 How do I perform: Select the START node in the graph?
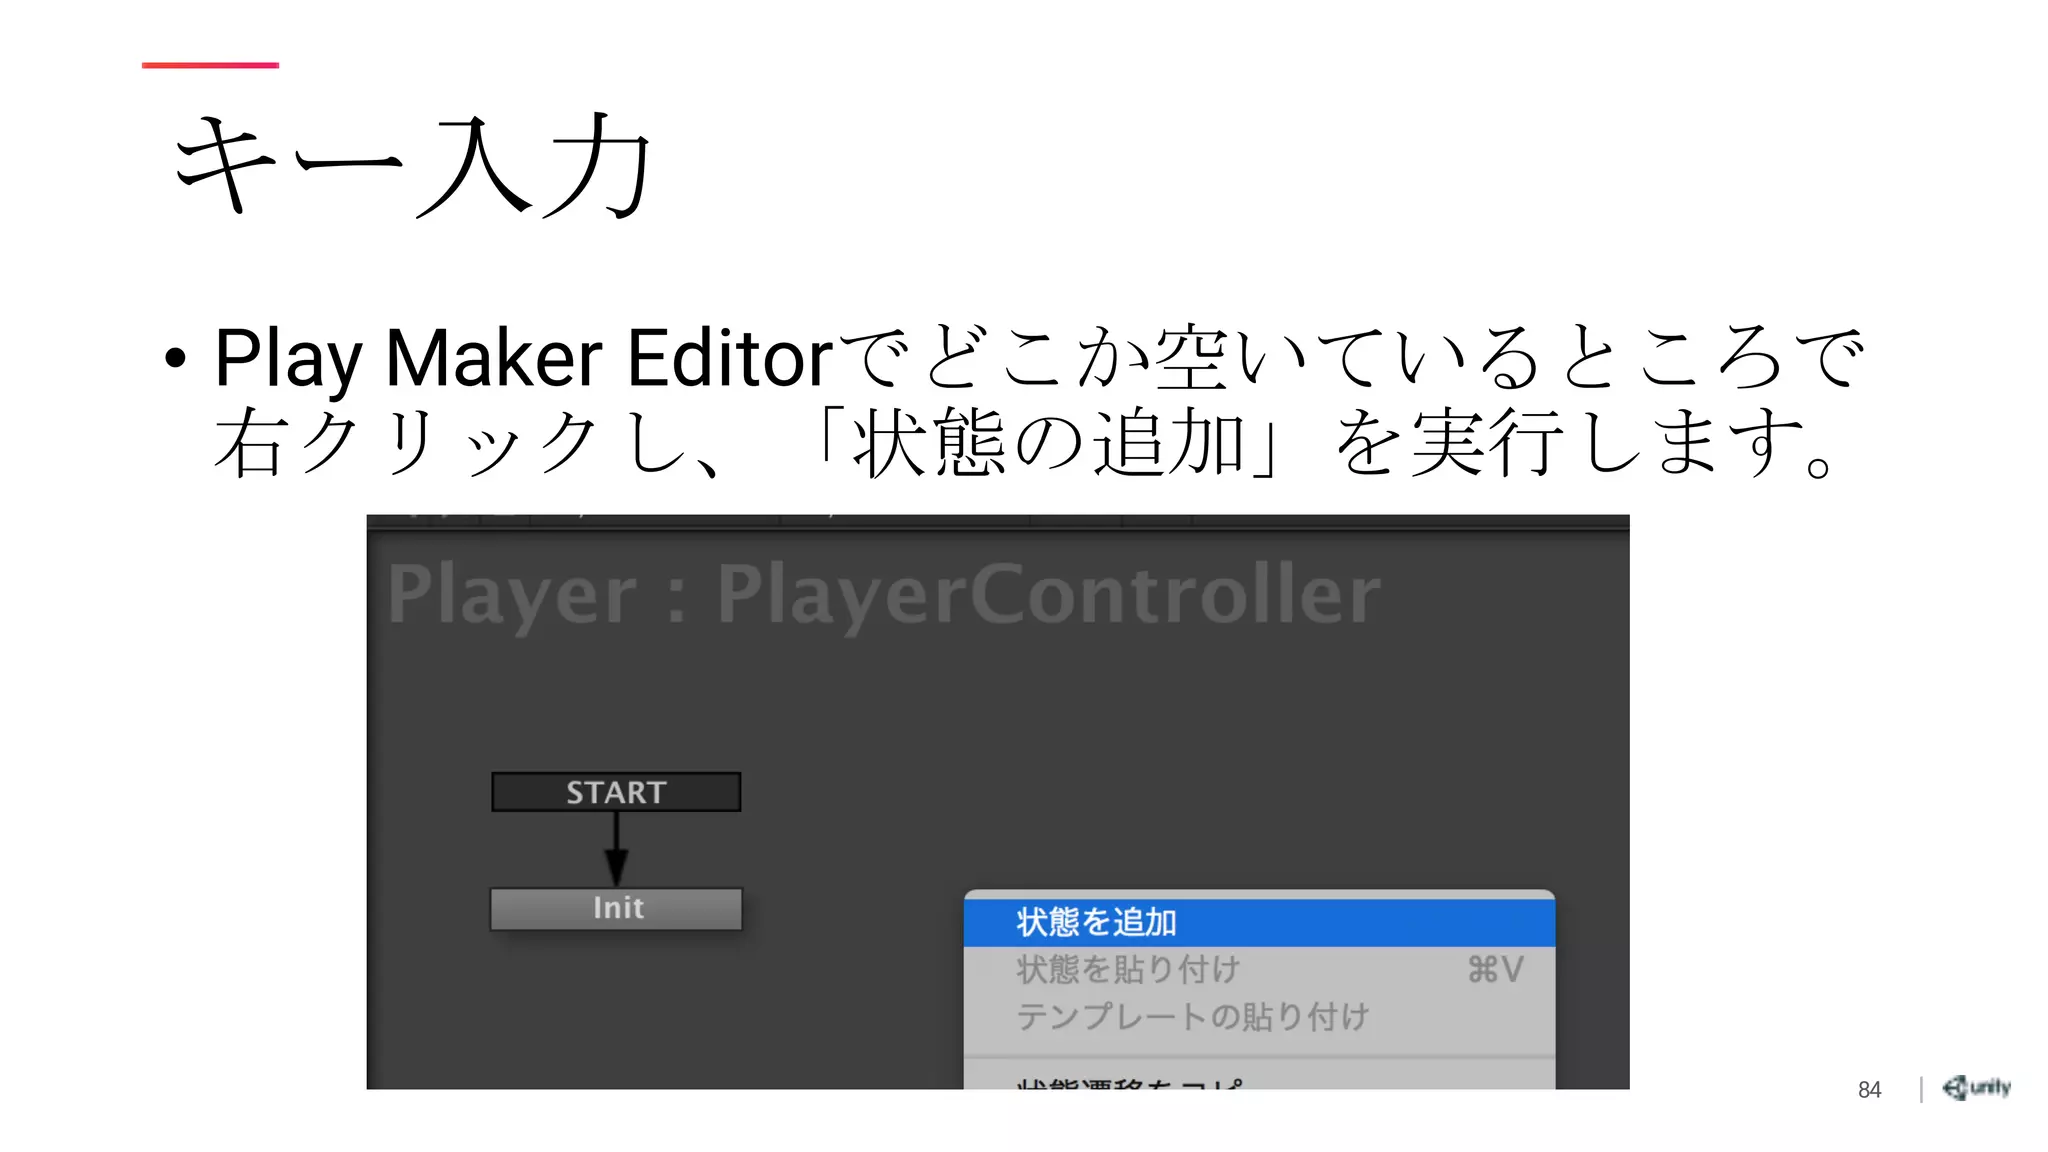(616, 792)
